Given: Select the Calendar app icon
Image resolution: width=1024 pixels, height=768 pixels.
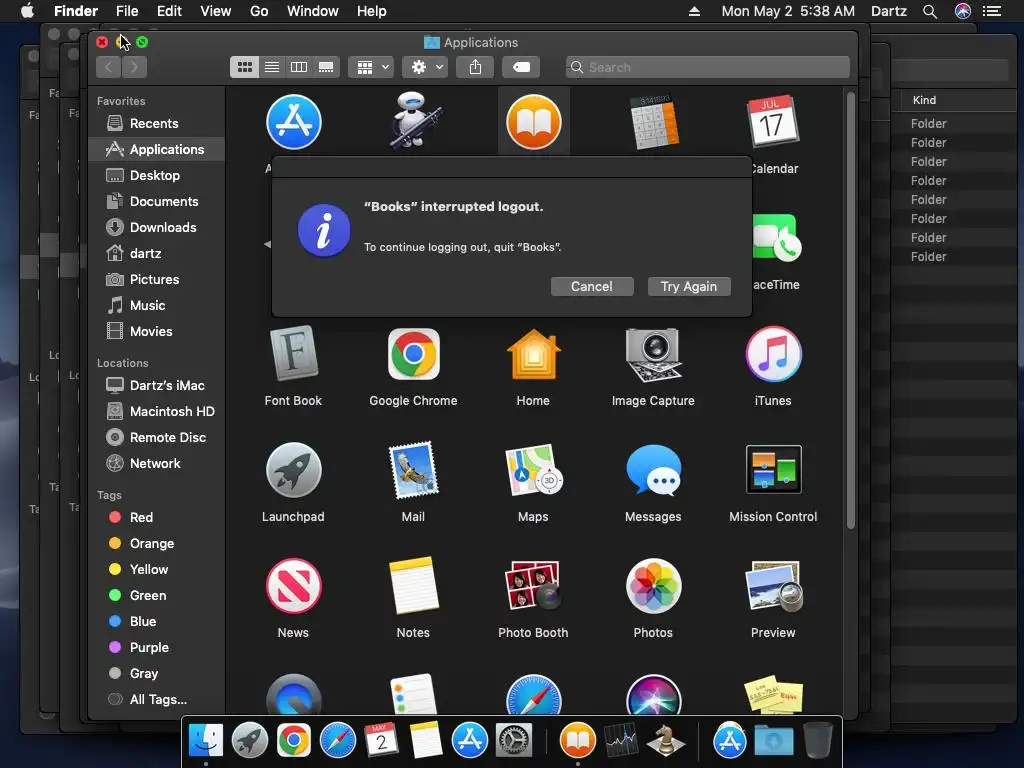Looking at the screenshot, I should (773, 122).
